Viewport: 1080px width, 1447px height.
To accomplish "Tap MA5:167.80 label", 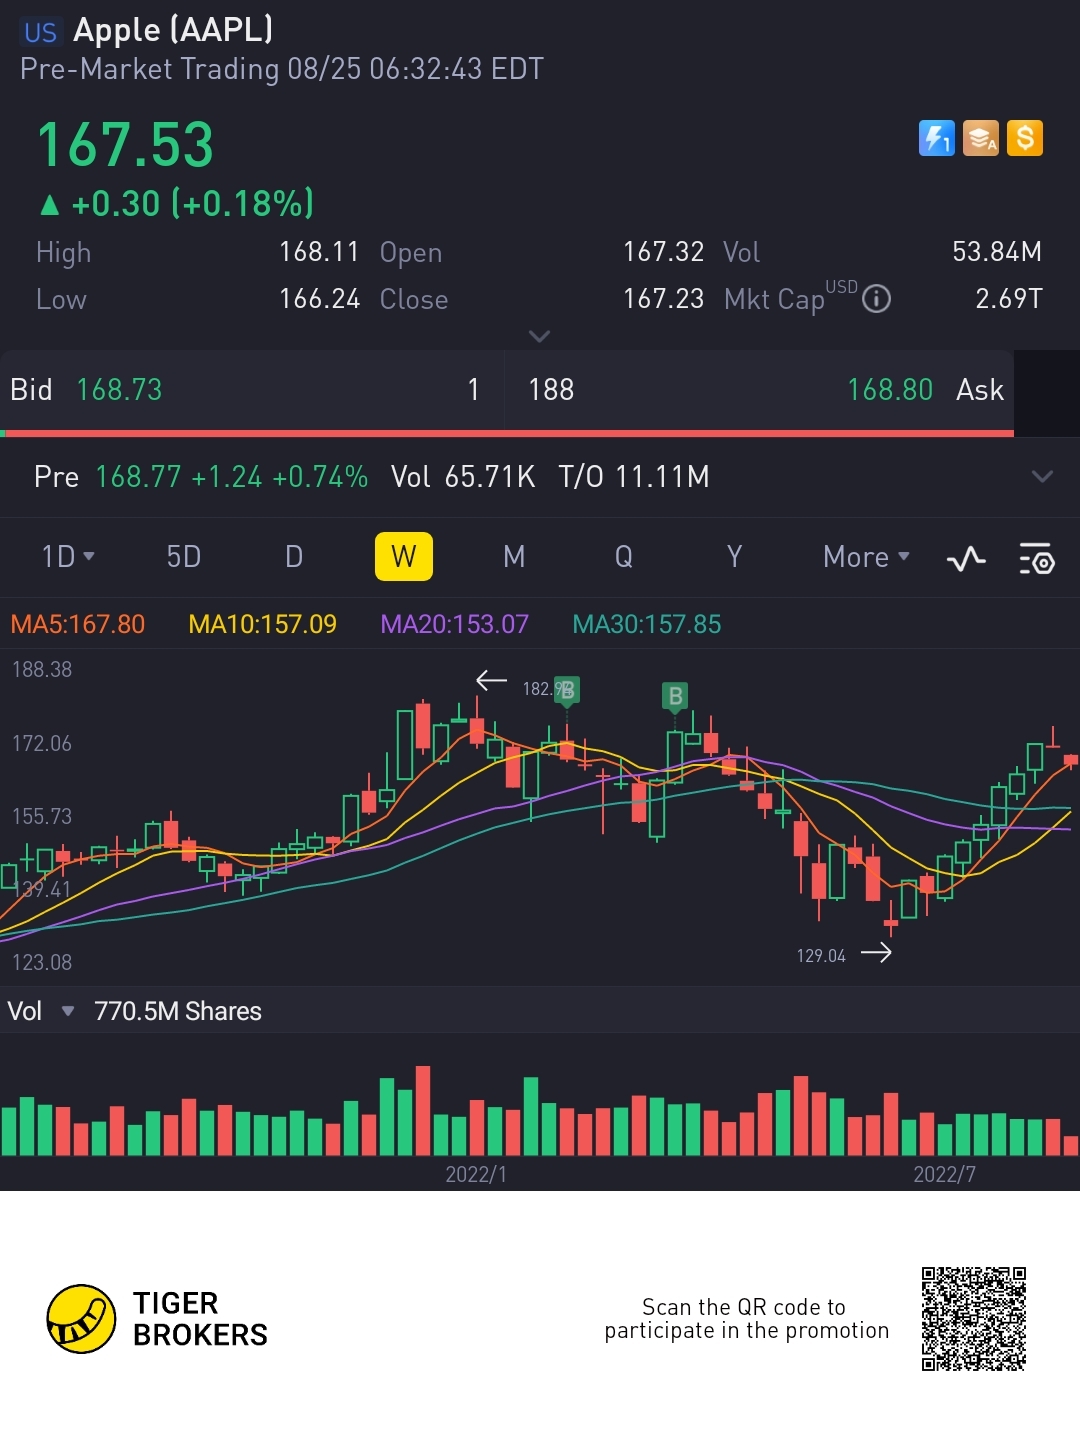I will [78, 624].
